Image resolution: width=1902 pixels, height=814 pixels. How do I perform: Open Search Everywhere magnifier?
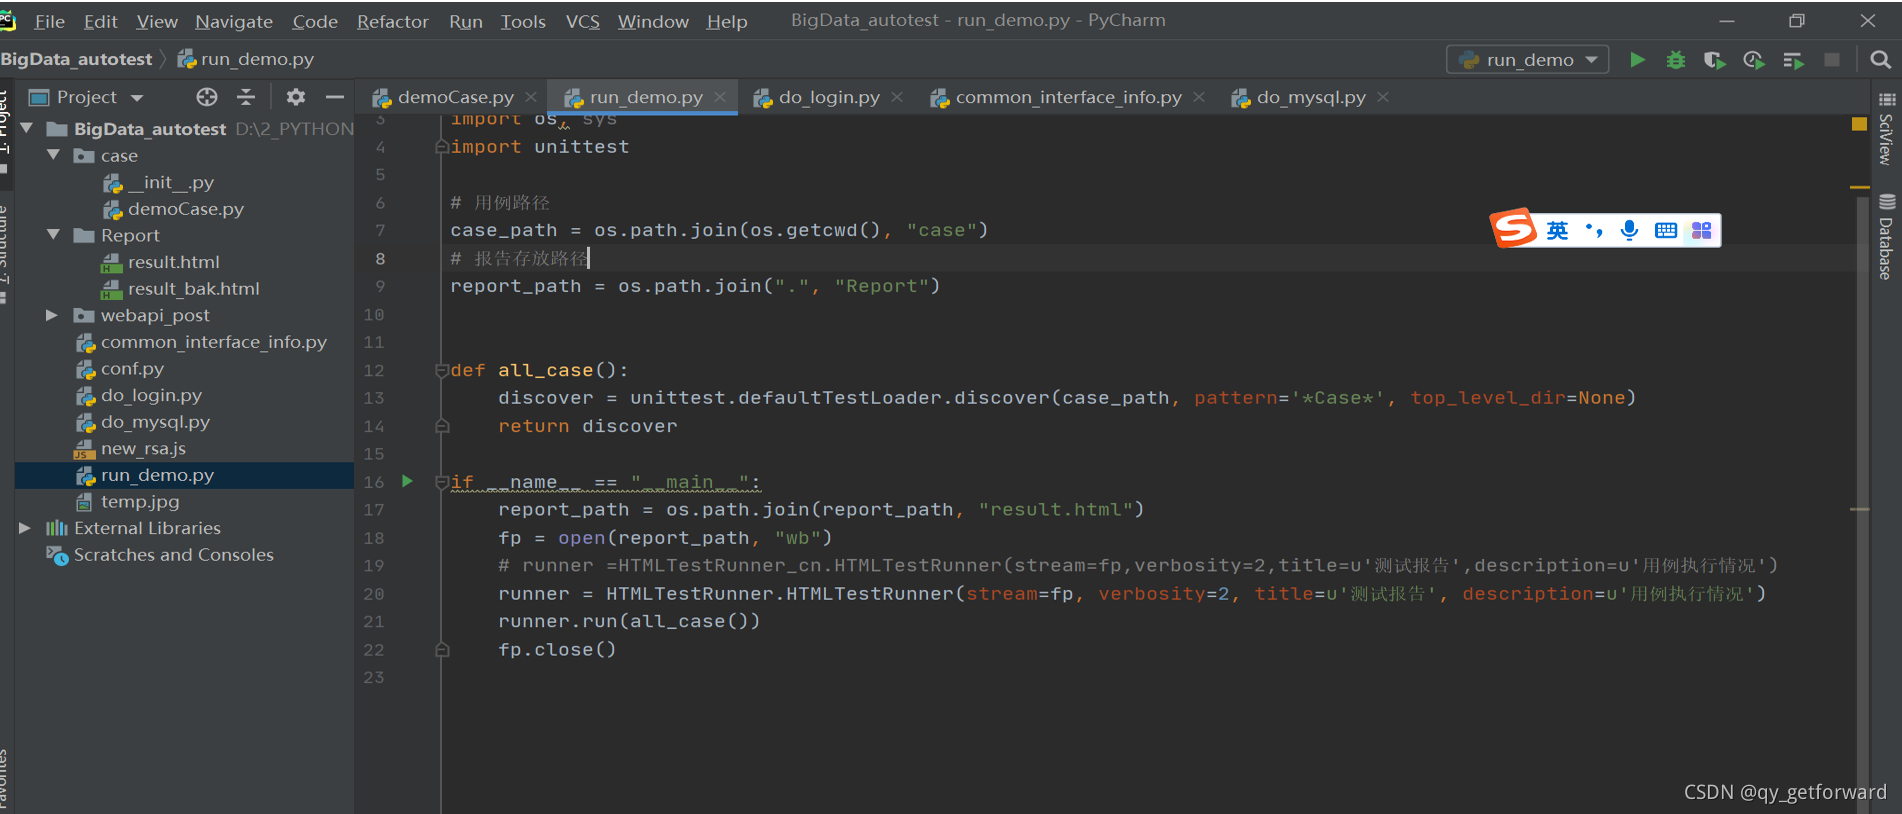coord(1880,60)
